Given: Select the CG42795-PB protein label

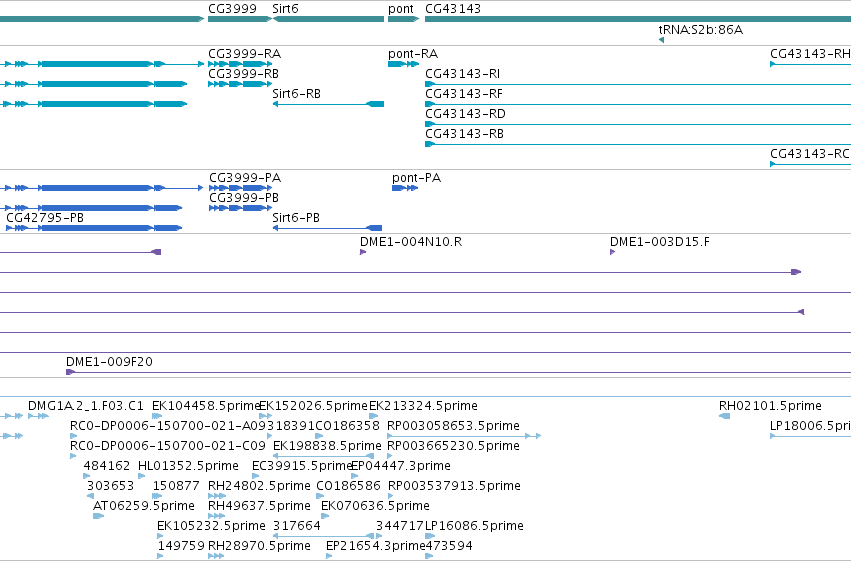Looking at the screenshot, I should (45, 218).
